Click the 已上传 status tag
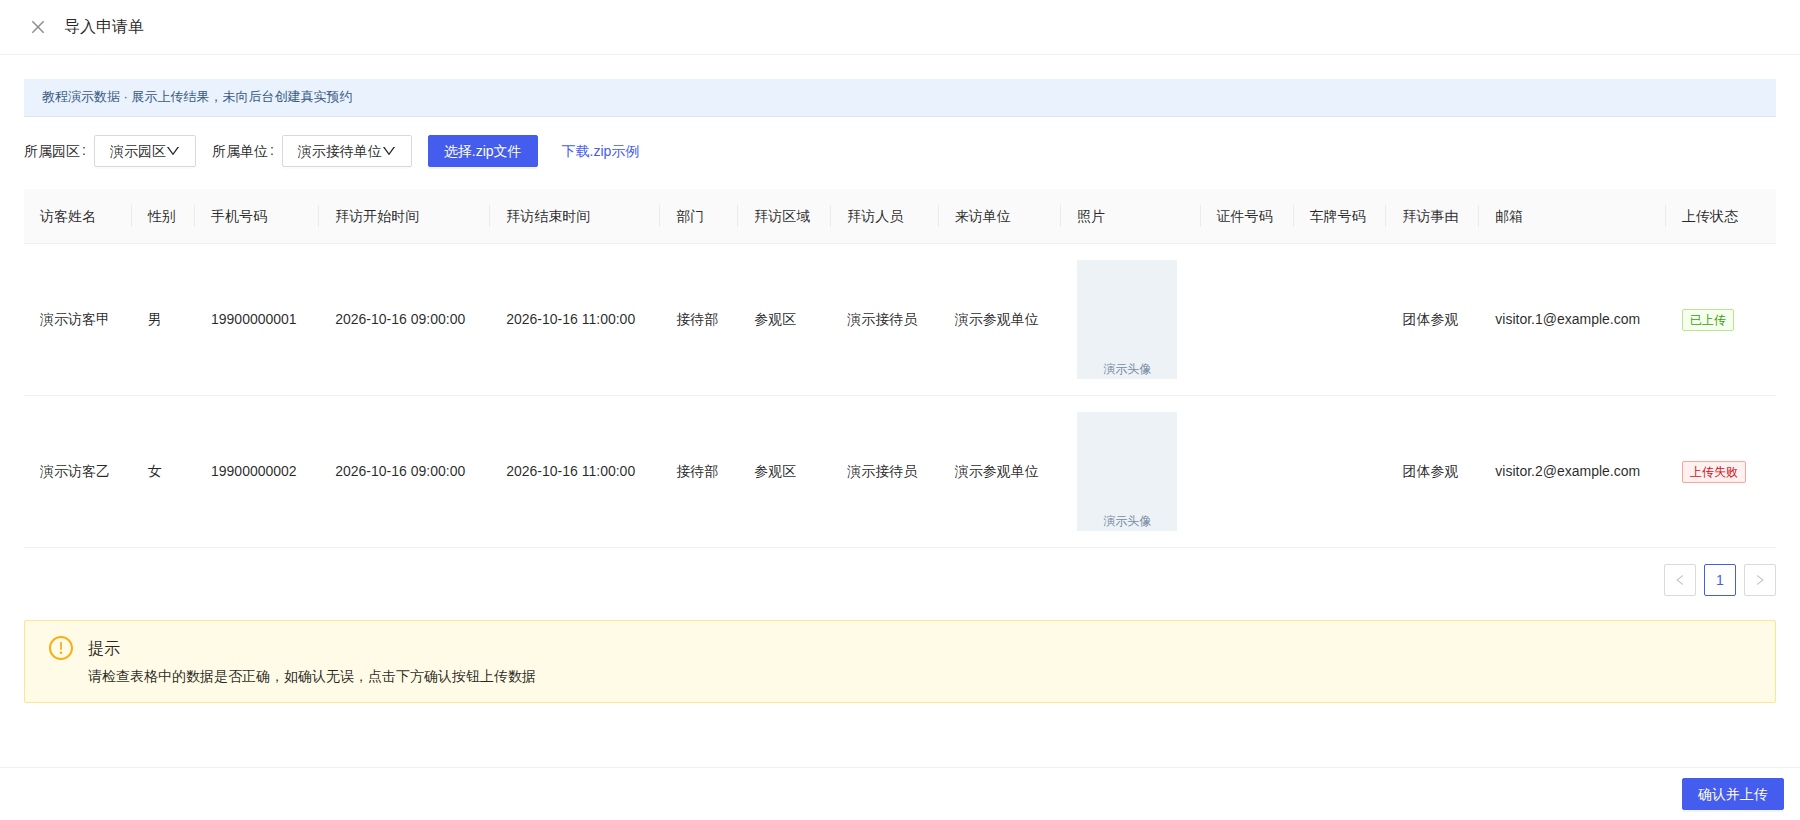Viewport: 1800px width, 820px height. [x=1708, y=320]
